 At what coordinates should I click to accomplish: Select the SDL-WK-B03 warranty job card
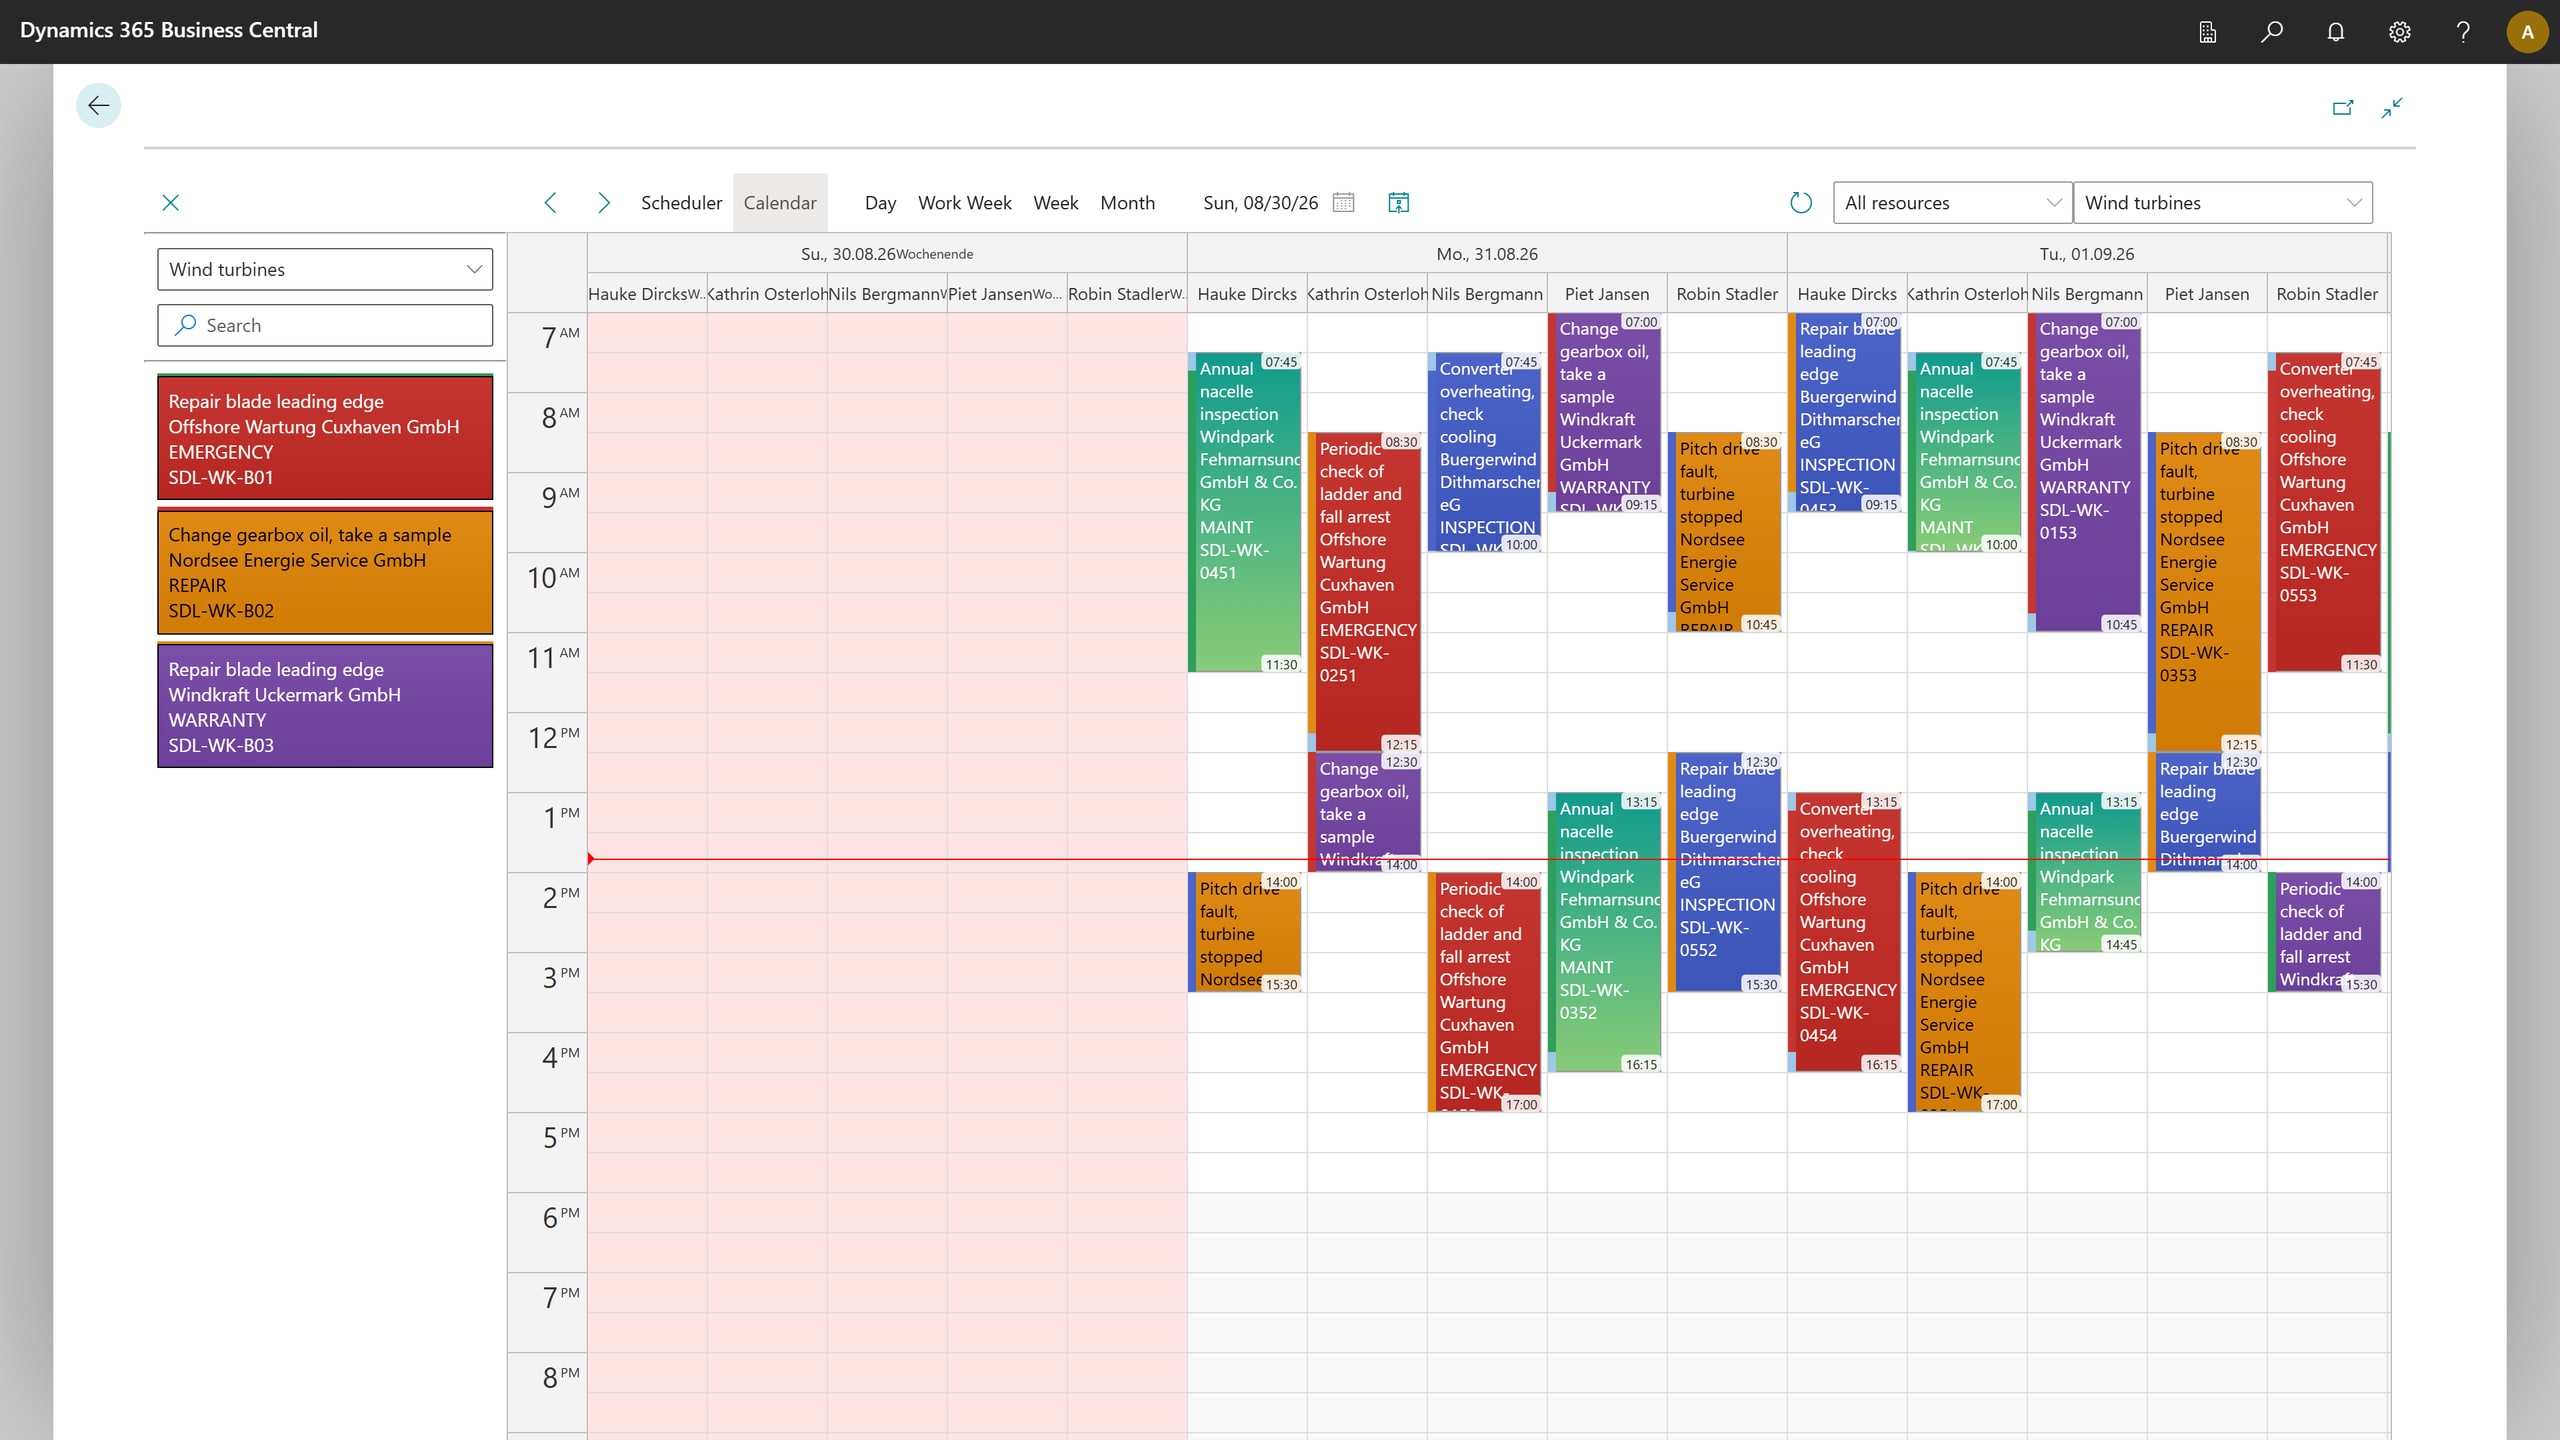pyautogui.click(x=325, y=705)
